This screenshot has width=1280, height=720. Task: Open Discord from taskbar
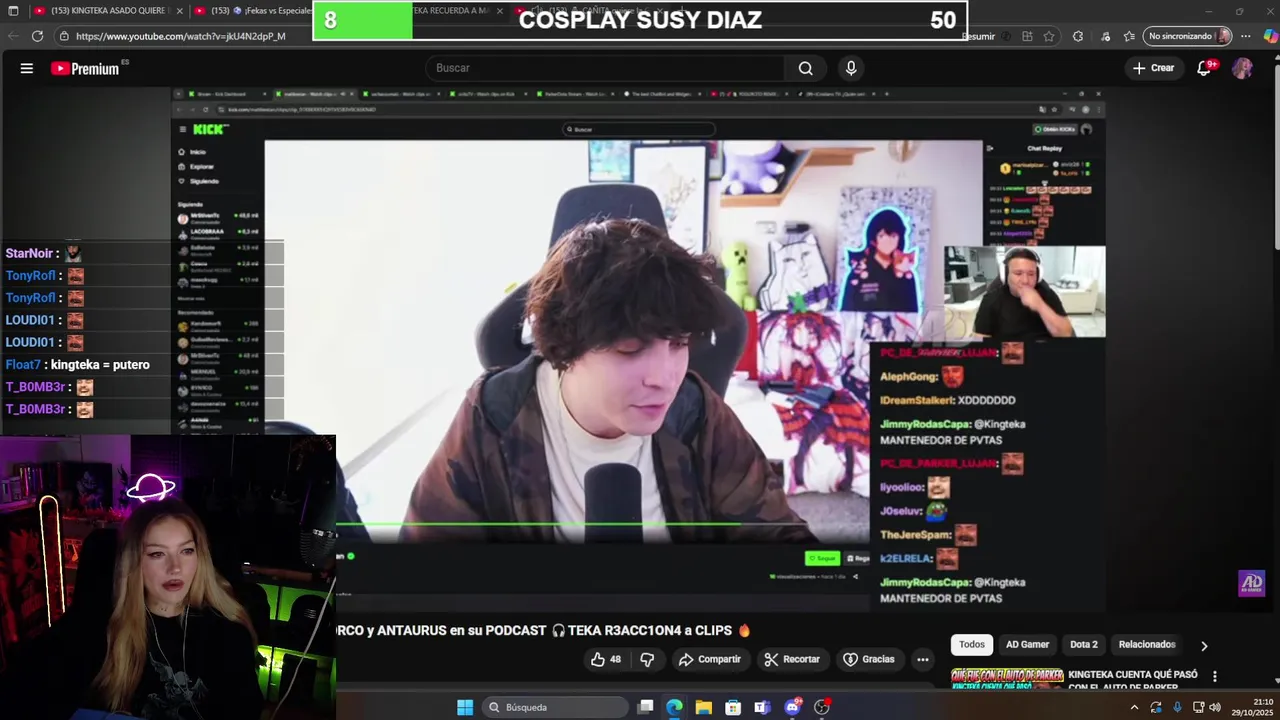pos(792,707)
